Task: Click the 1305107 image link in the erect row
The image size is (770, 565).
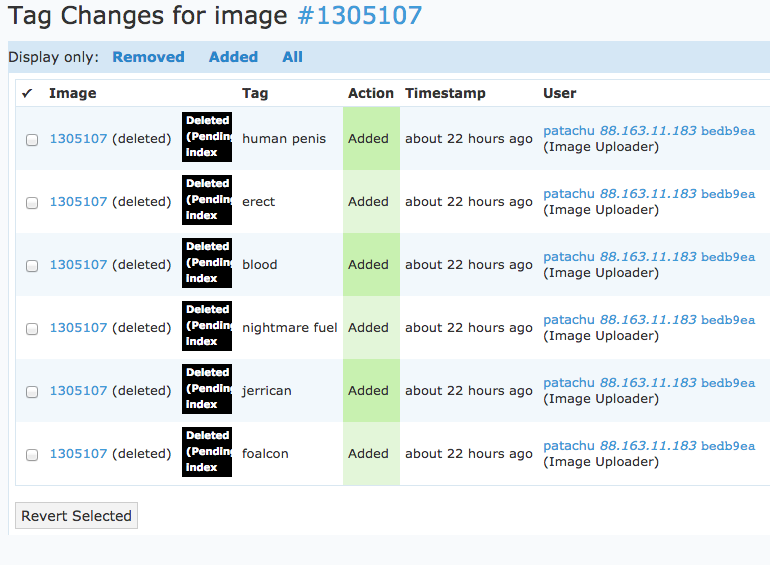Action: point(78,202)
